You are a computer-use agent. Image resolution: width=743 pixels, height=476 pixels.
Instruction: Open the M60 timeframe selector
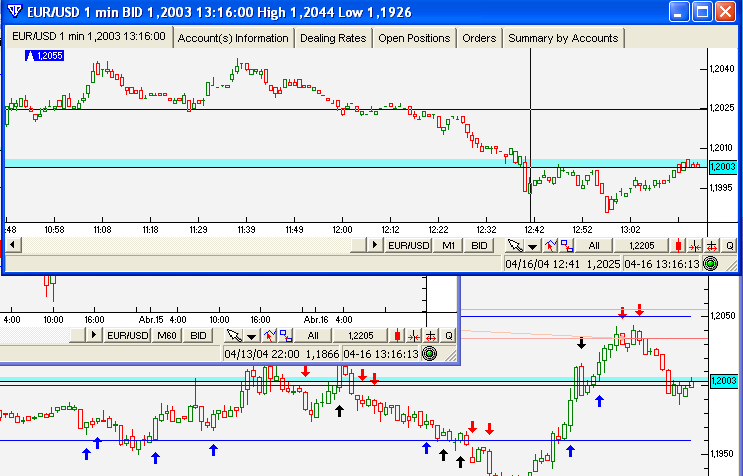tap(167, 335)
